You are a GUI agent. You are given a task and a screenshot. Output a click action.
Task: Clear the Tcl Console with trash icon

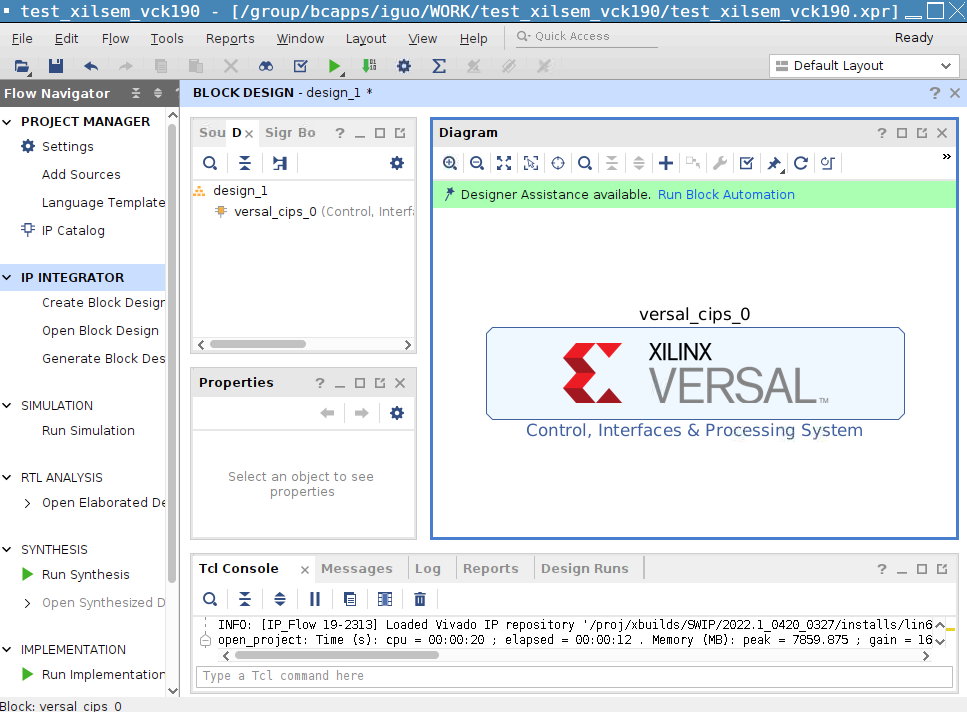[420, 599]
